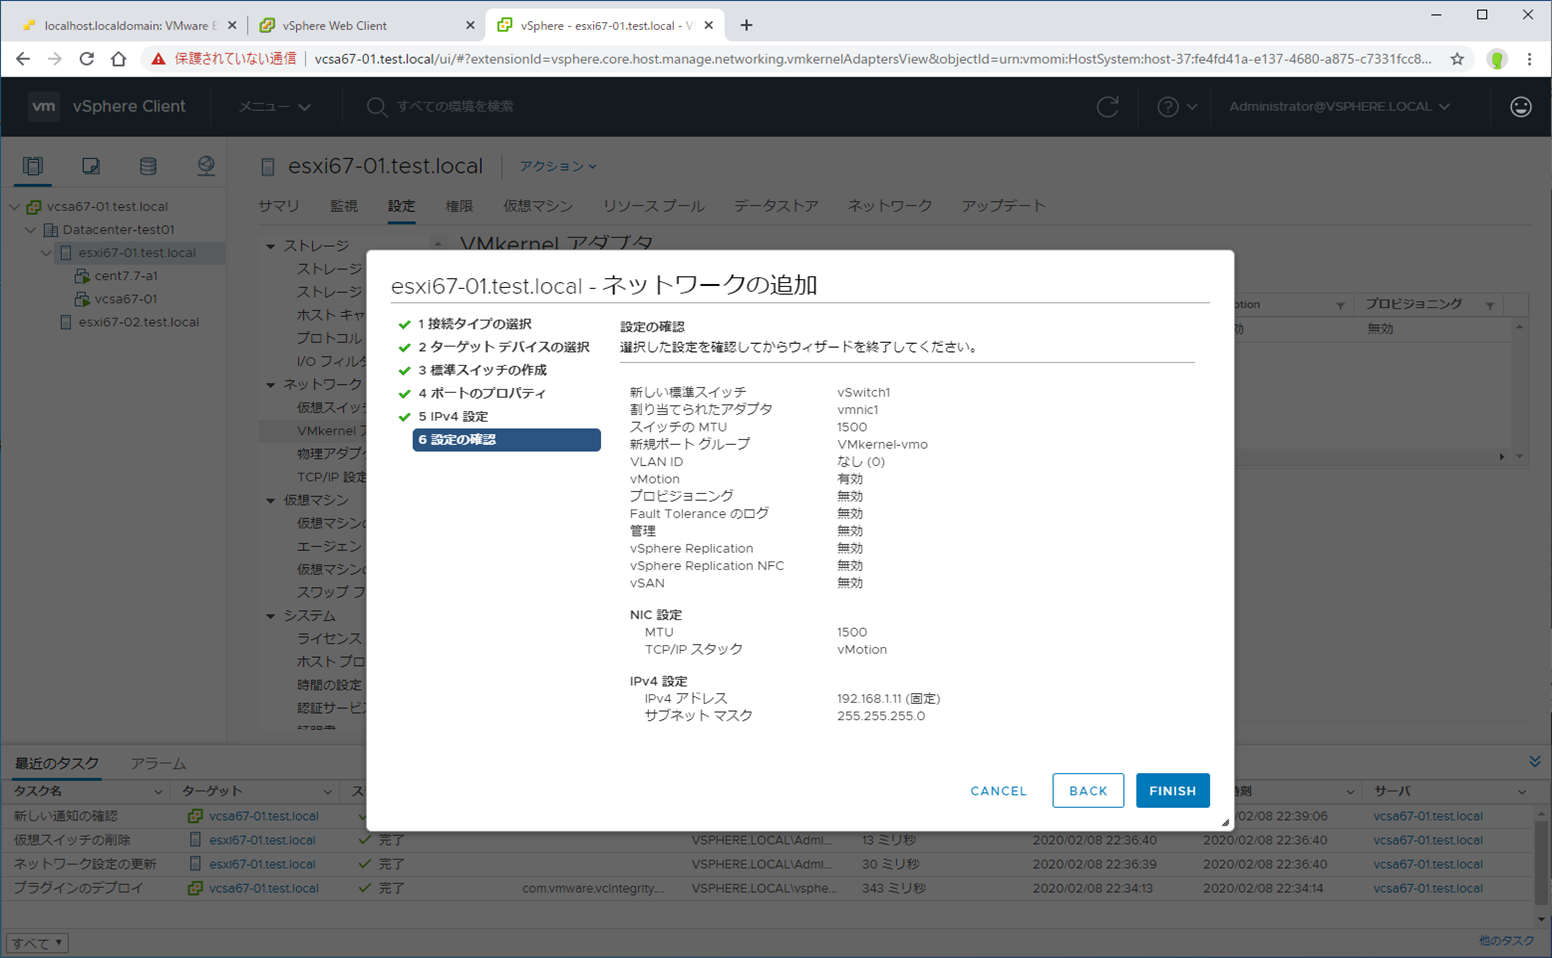Switch to the 監視 tab
Image resolution: width=1552 pixels, height=958 pixels.
344,206
